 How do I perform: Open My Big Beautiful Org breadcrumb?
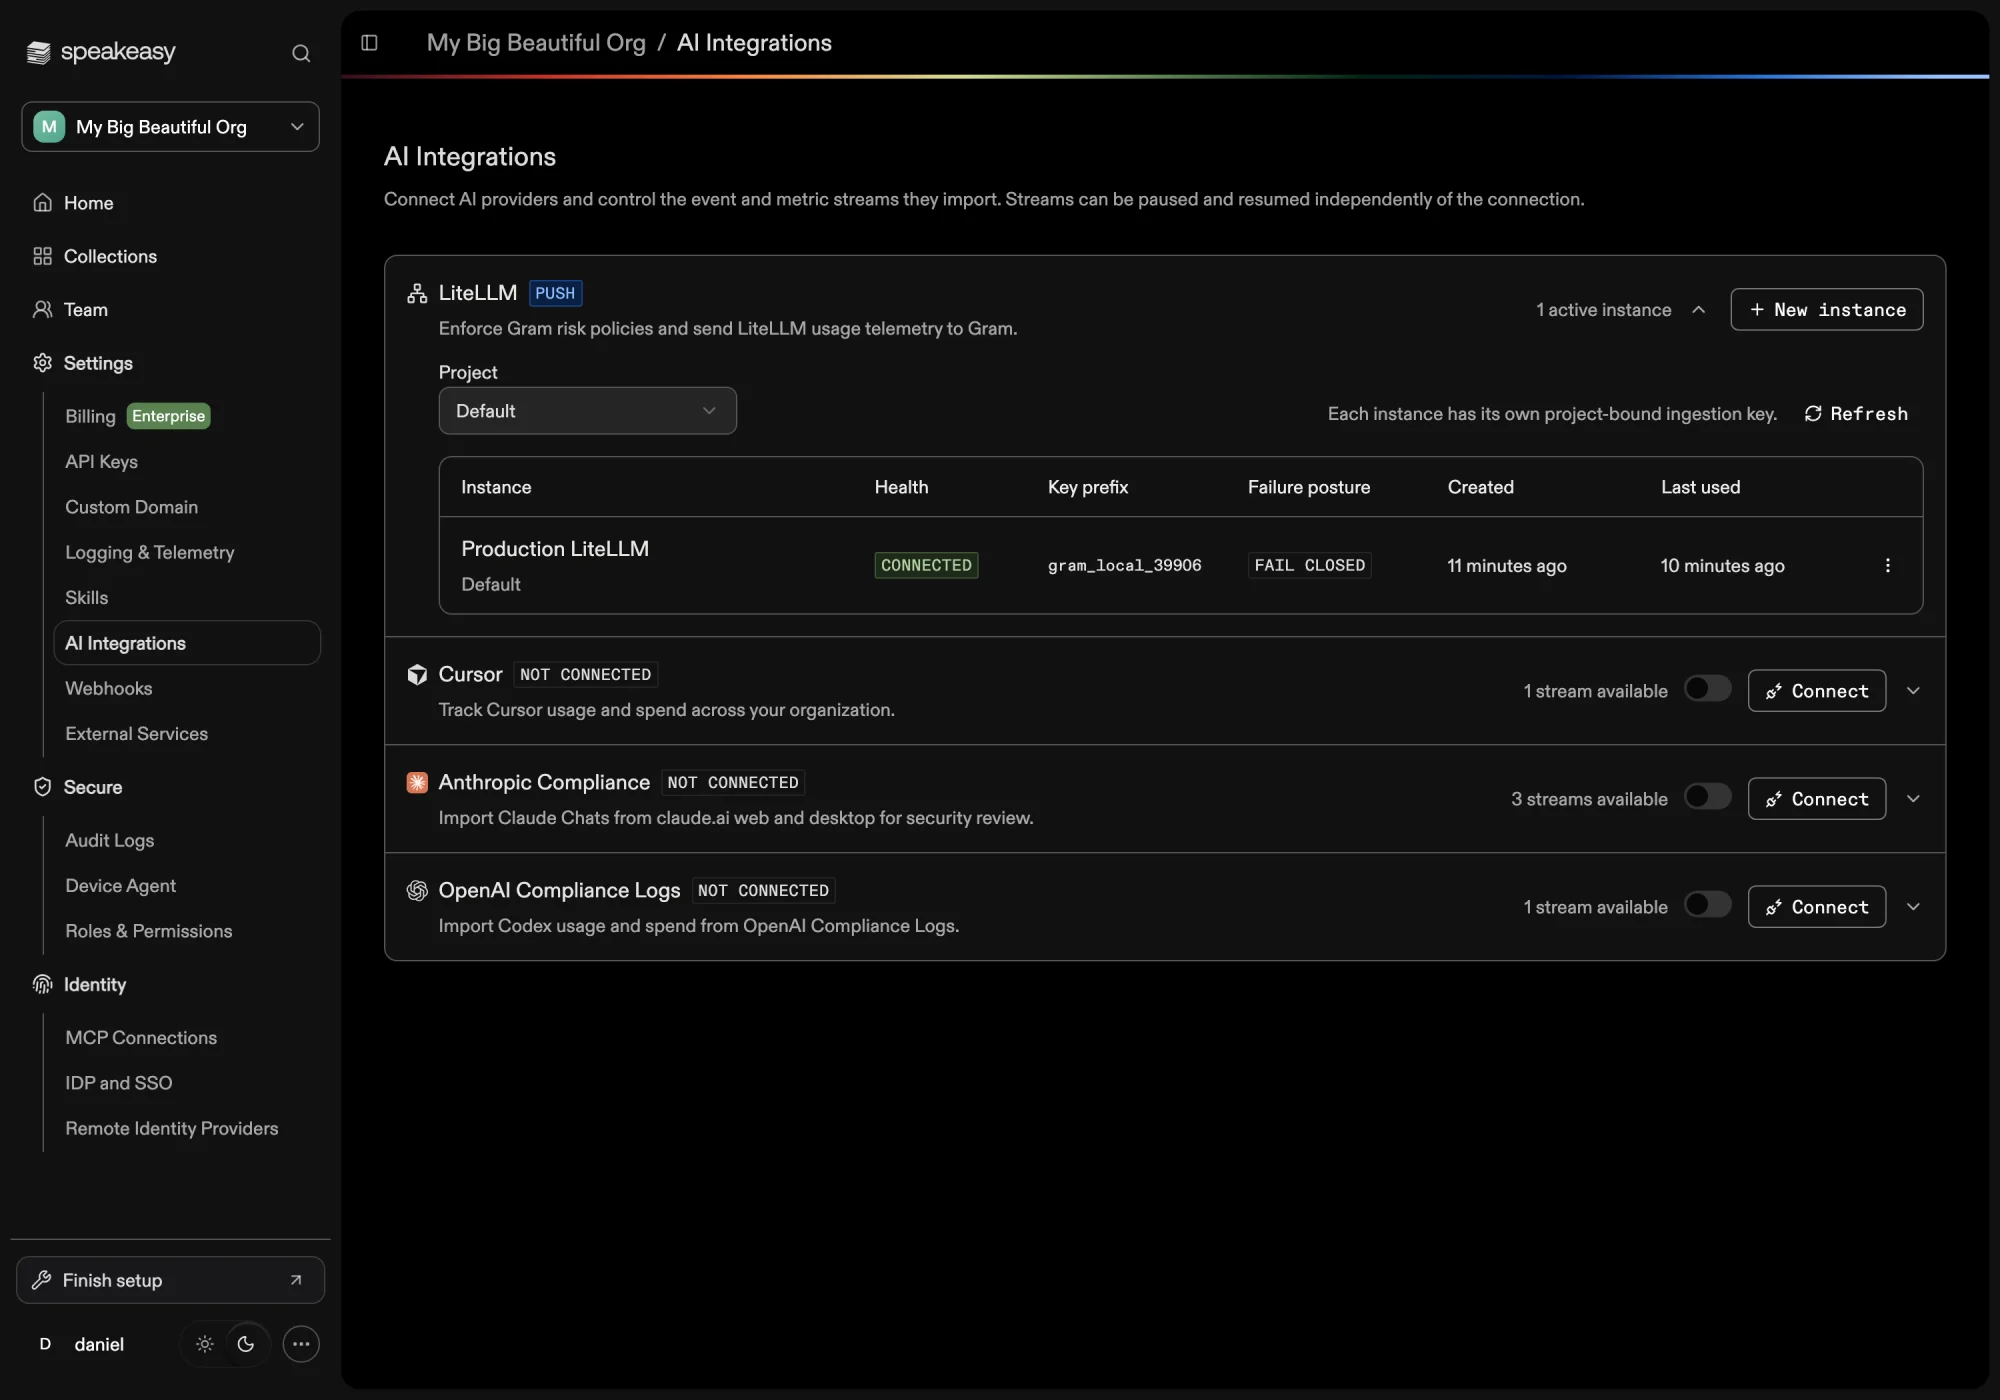(536, 43)
